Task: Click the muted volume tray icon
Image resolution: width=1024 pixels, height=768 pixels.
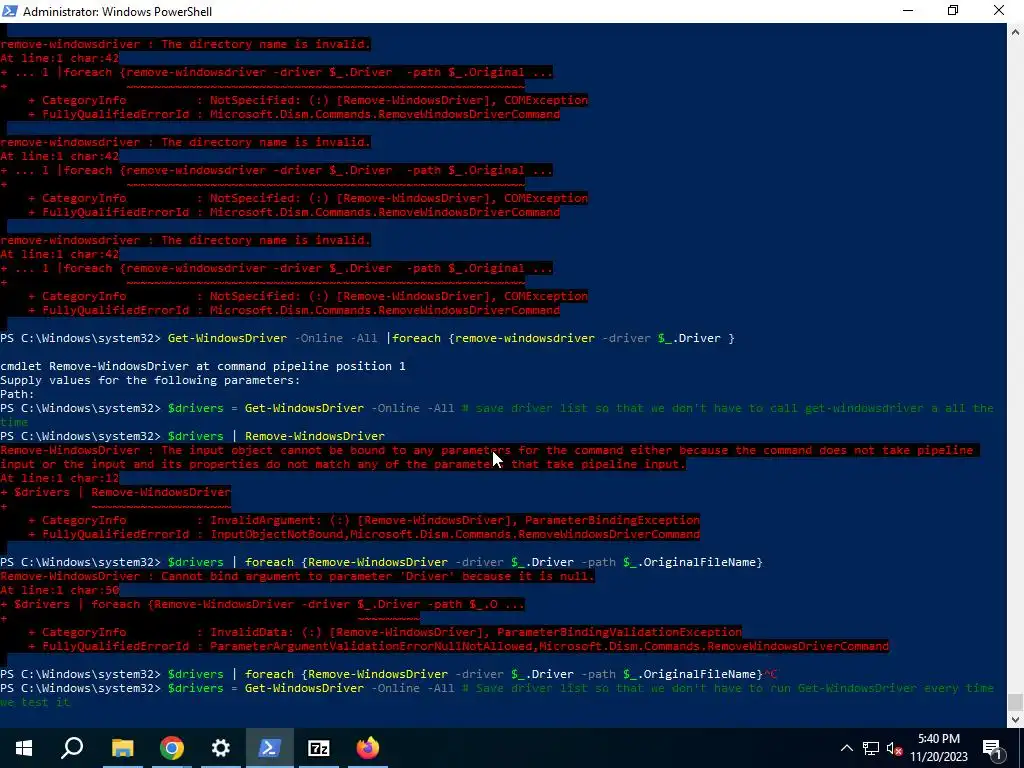Action: pyautogui.click(x=895, y=748)
